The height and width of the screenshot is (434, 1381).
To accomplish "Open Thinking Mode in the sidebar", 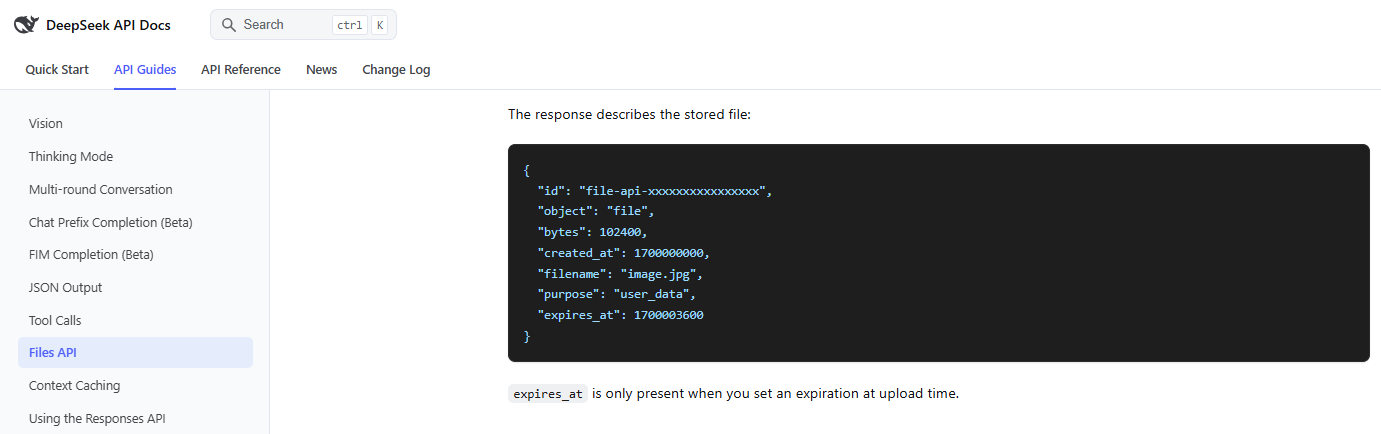I will coord(135,157).
